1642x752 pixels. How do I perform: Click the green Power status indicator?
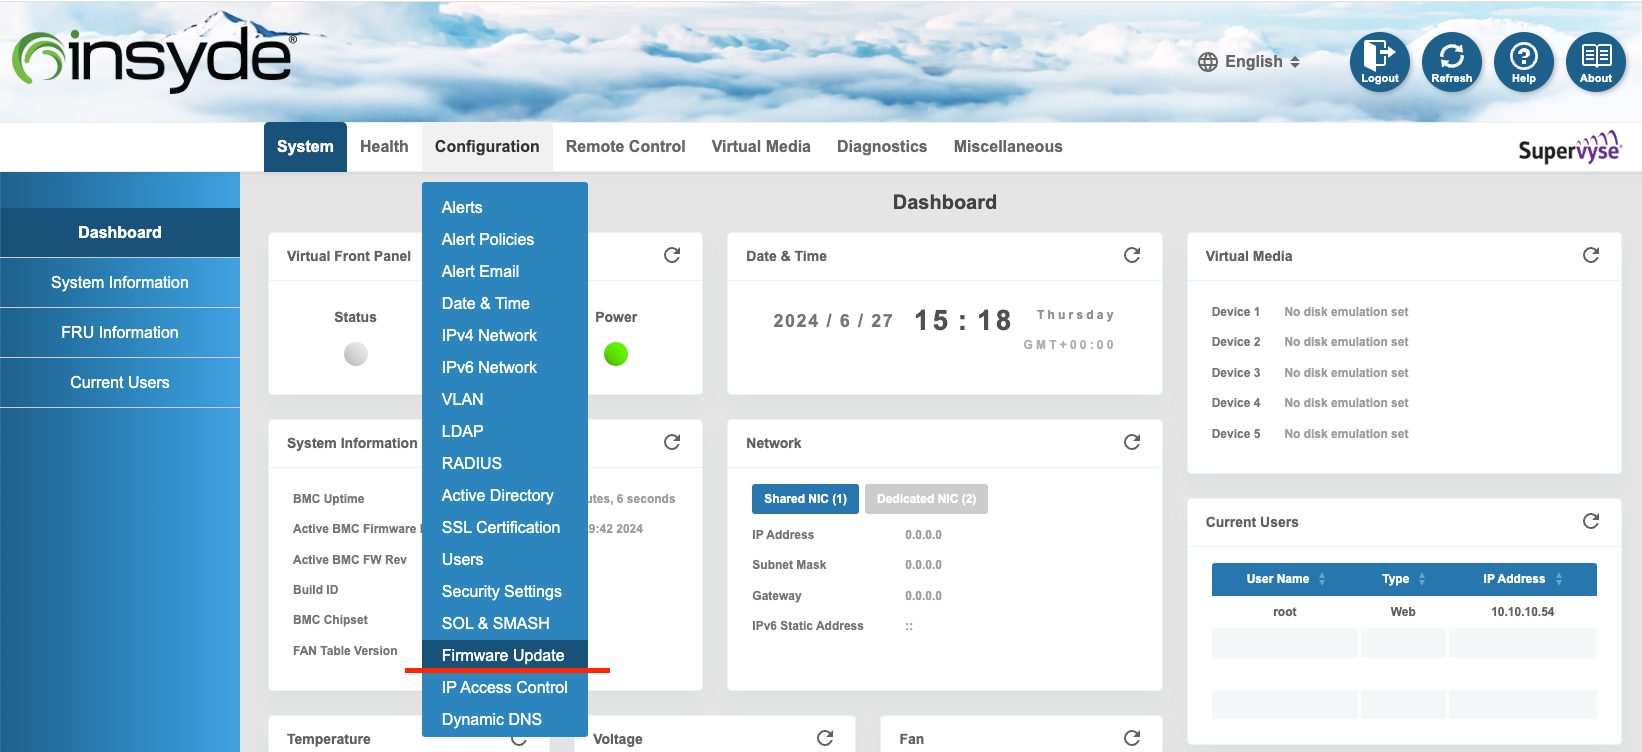coord(616,354)
